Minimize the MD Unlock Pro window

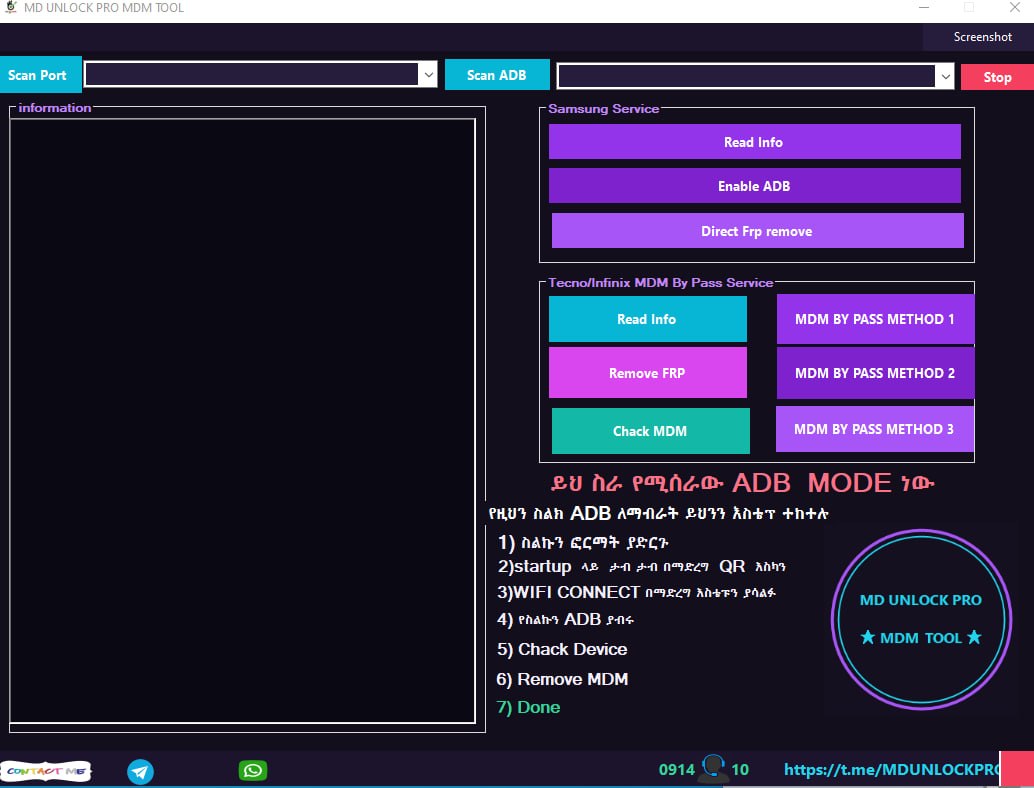coord(925,7)
